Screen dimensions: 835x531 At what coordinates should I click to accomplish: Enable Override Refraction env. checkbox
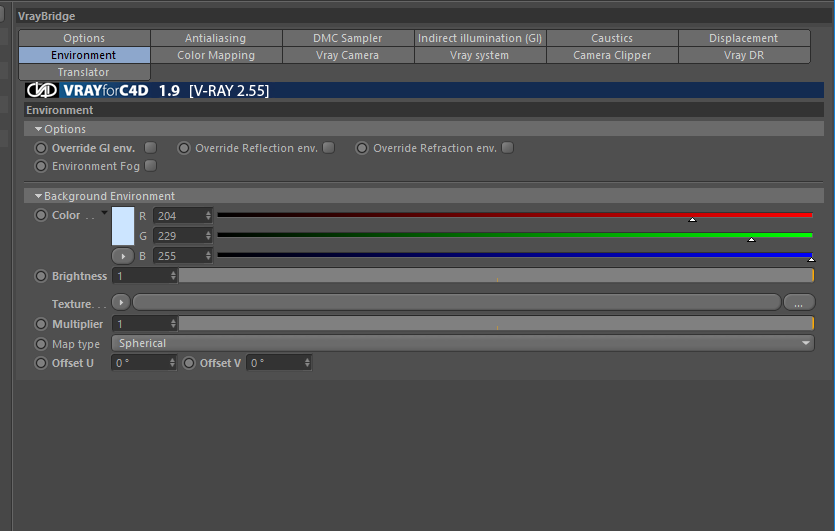(507, 148)
